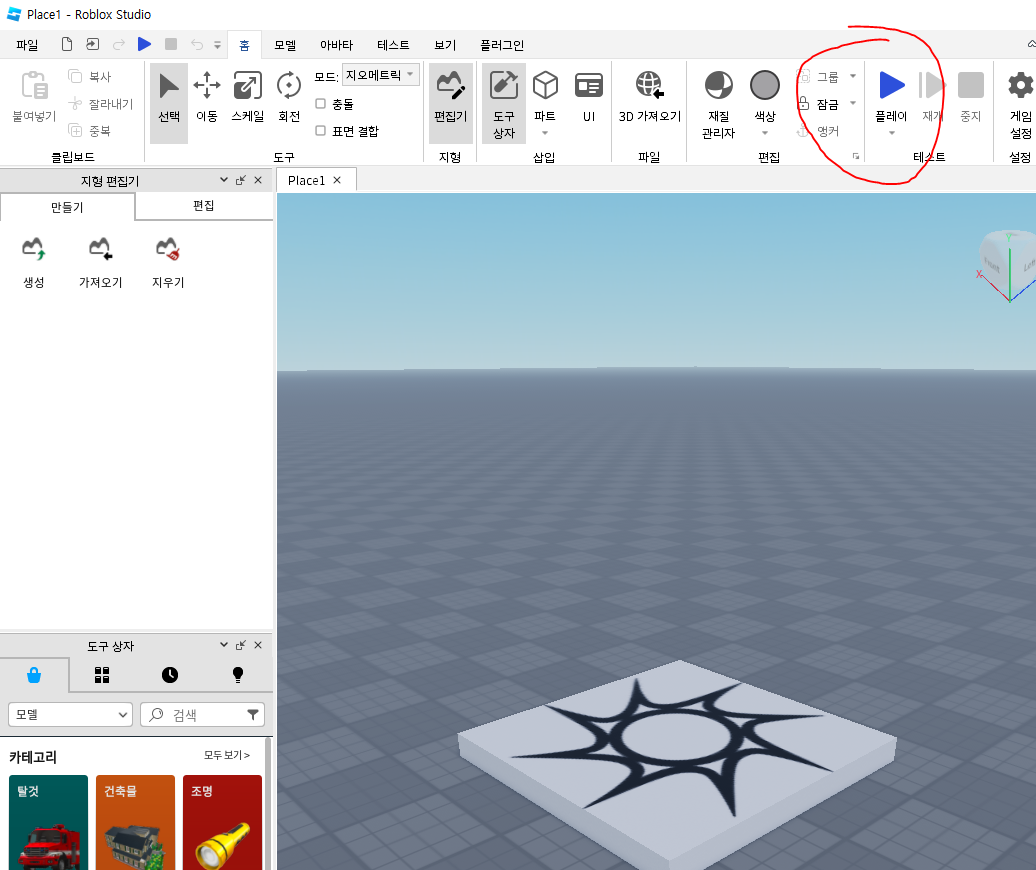Toggle the 도구 상자 (Toolbox) ribbon button
The image size is (1036, 870).
tap(503, 103)
